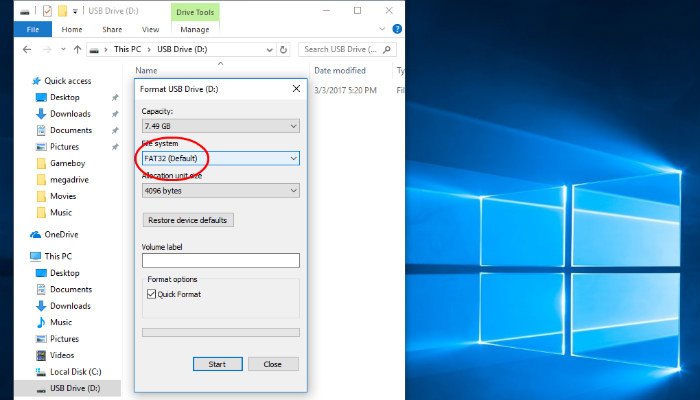Click the pin icon beside Documents
The width and height of the screenshot is (700, 400).
[x=115, y=130]
